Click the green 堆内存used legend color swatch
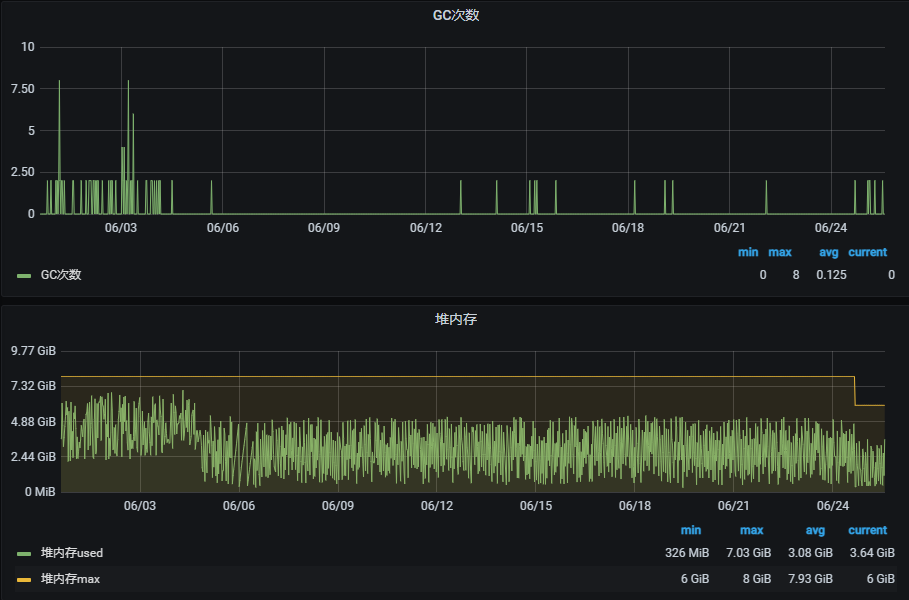 tap(24, 554)
